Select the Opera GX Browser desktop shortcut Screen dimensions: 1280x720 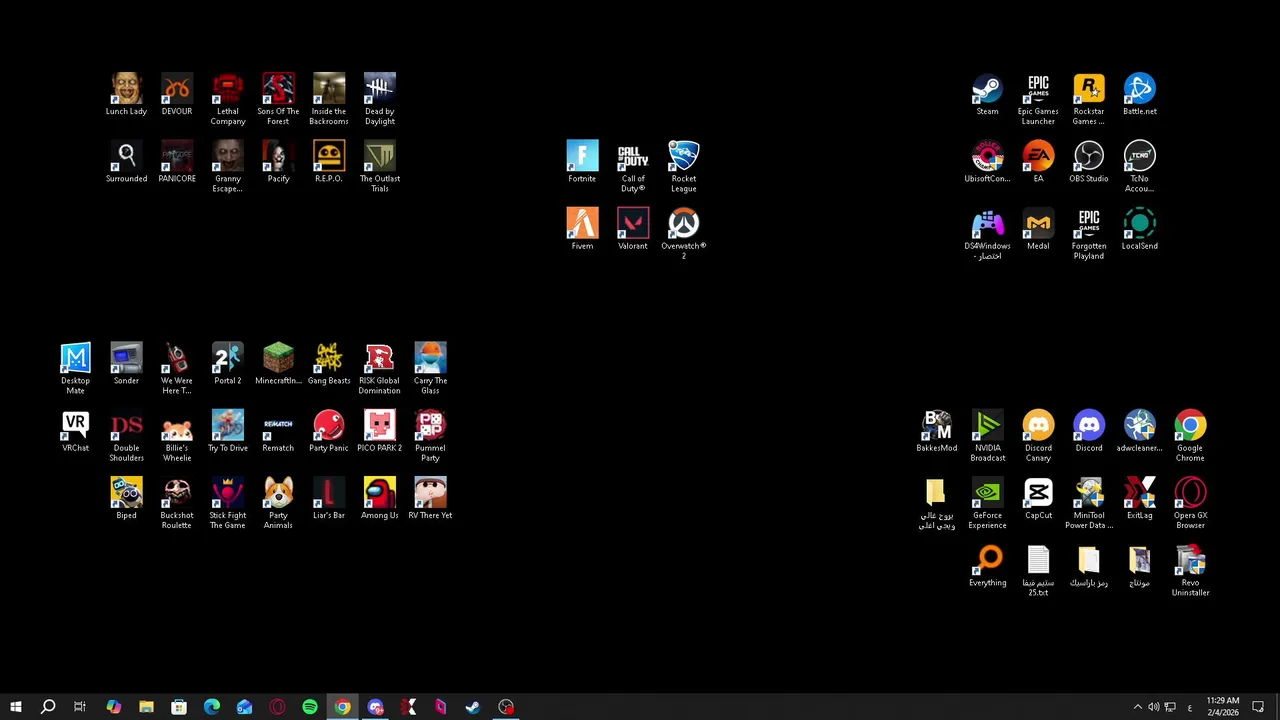pos(1190,502)
